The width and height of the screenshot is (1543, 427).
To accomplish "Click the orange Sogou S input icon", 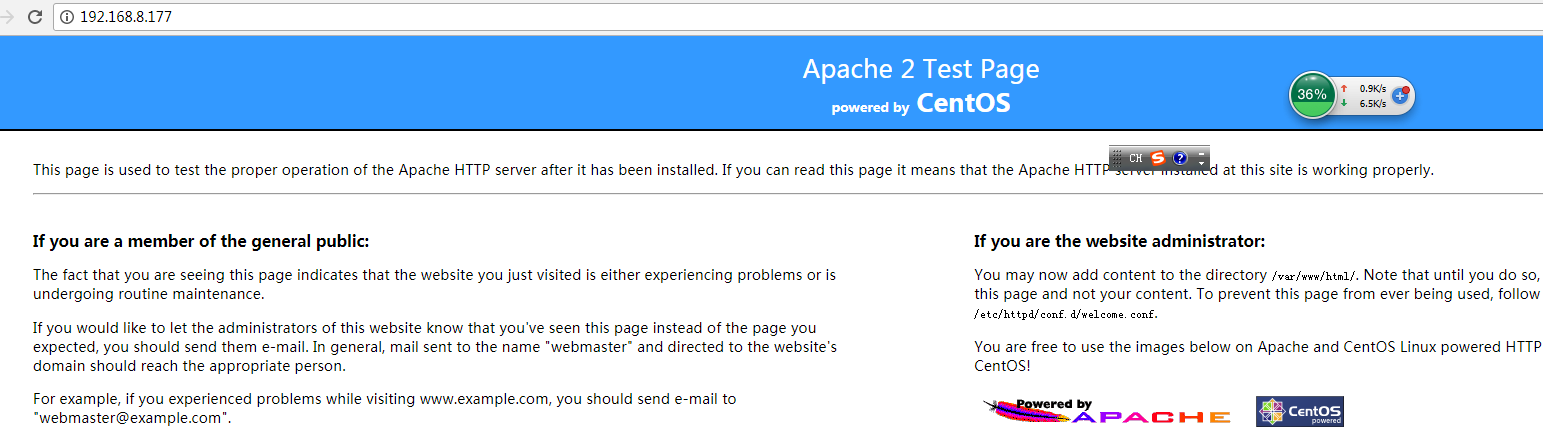I will pyautogui.click(x=1158, y=158).
